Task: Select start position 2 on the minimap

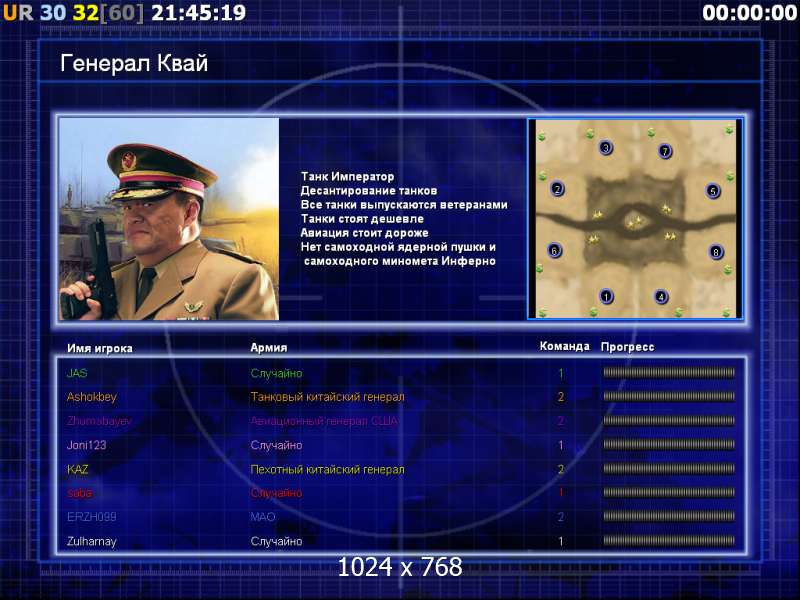Action: coord(557,189)
